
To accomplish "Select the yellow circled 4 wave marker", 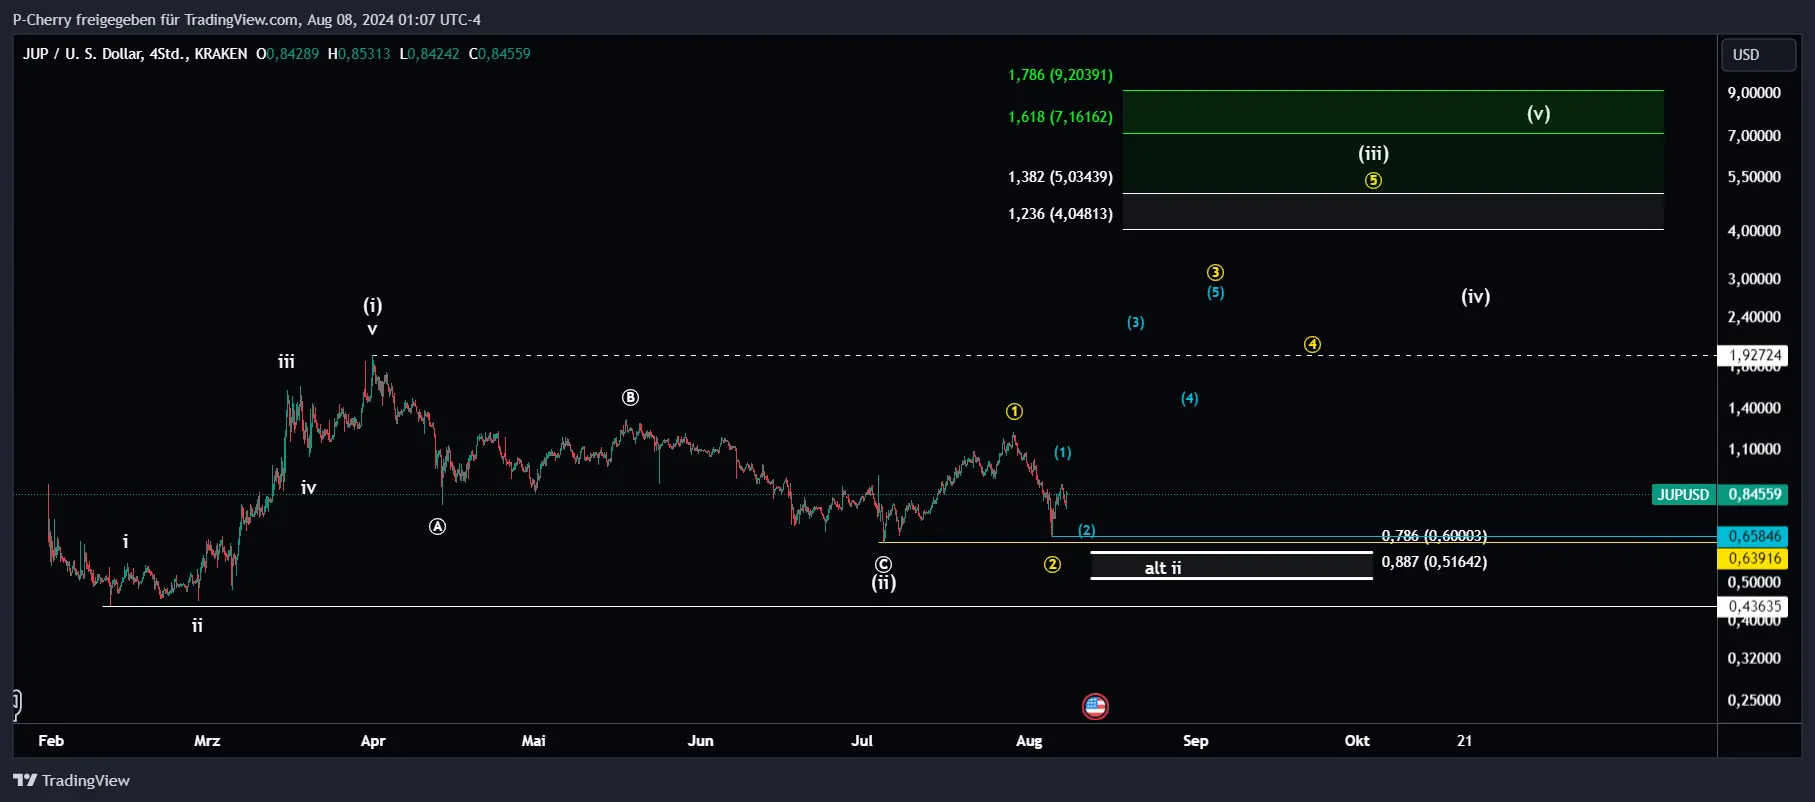I will tap(1312, 345).
